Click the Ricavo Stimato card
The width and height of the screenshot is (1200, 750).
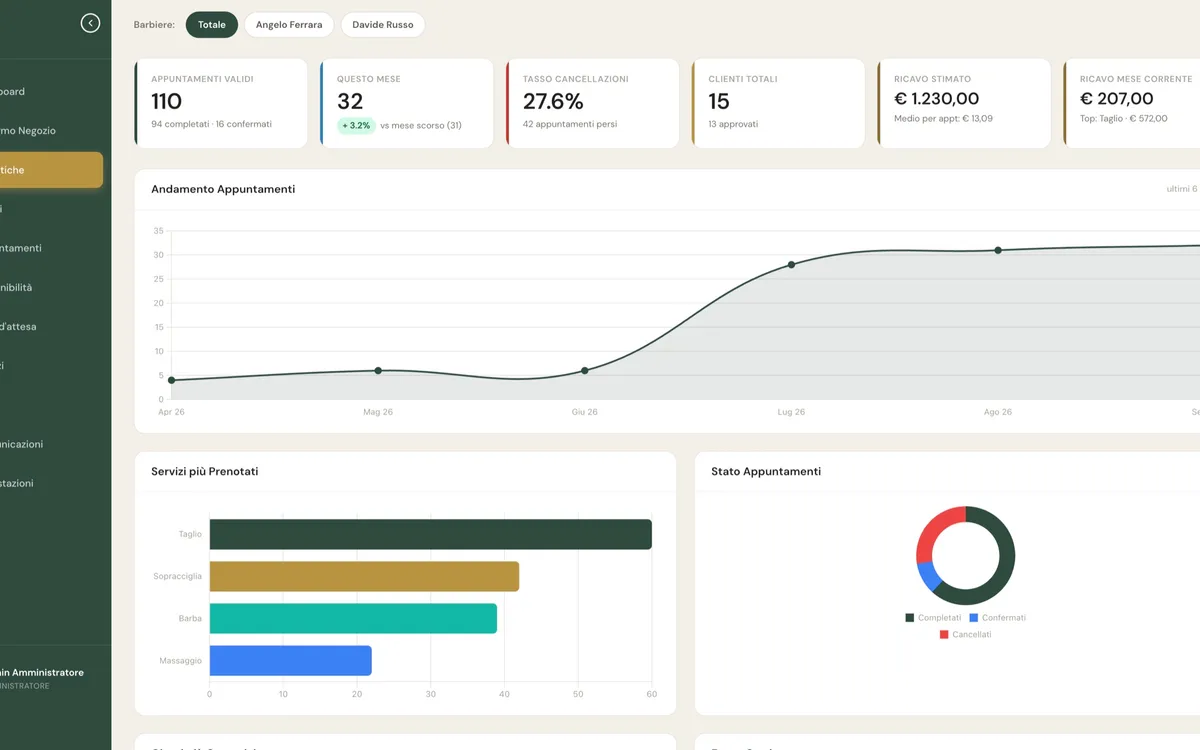(964, 103)
